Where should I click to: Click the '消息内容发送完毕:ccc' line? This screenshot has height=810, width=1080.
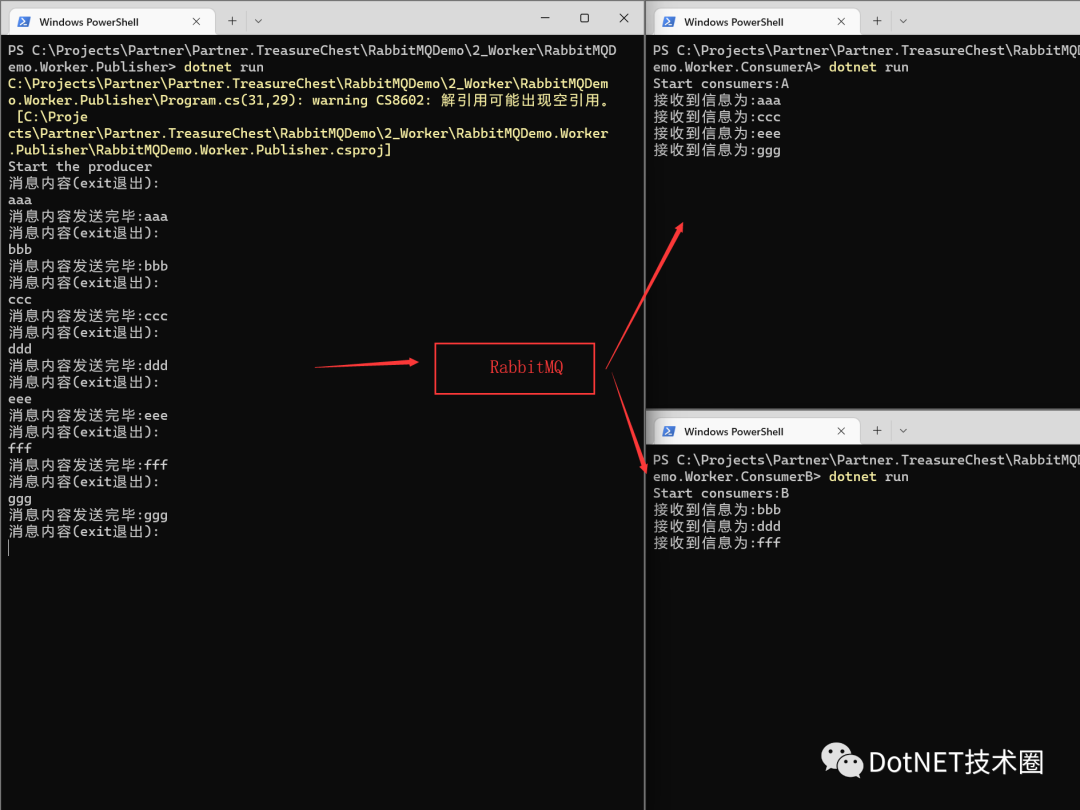[x=88, y=316]
